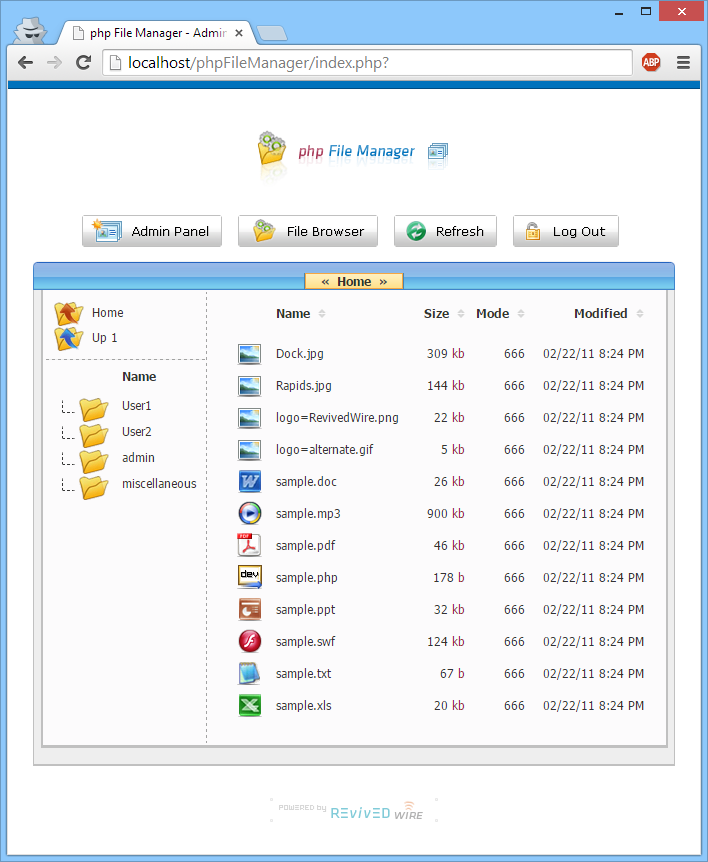The width and height of the screenshot is (708, 862).
Task: Click the Excel icon next to sample.xls
Action: click(249, 706)
